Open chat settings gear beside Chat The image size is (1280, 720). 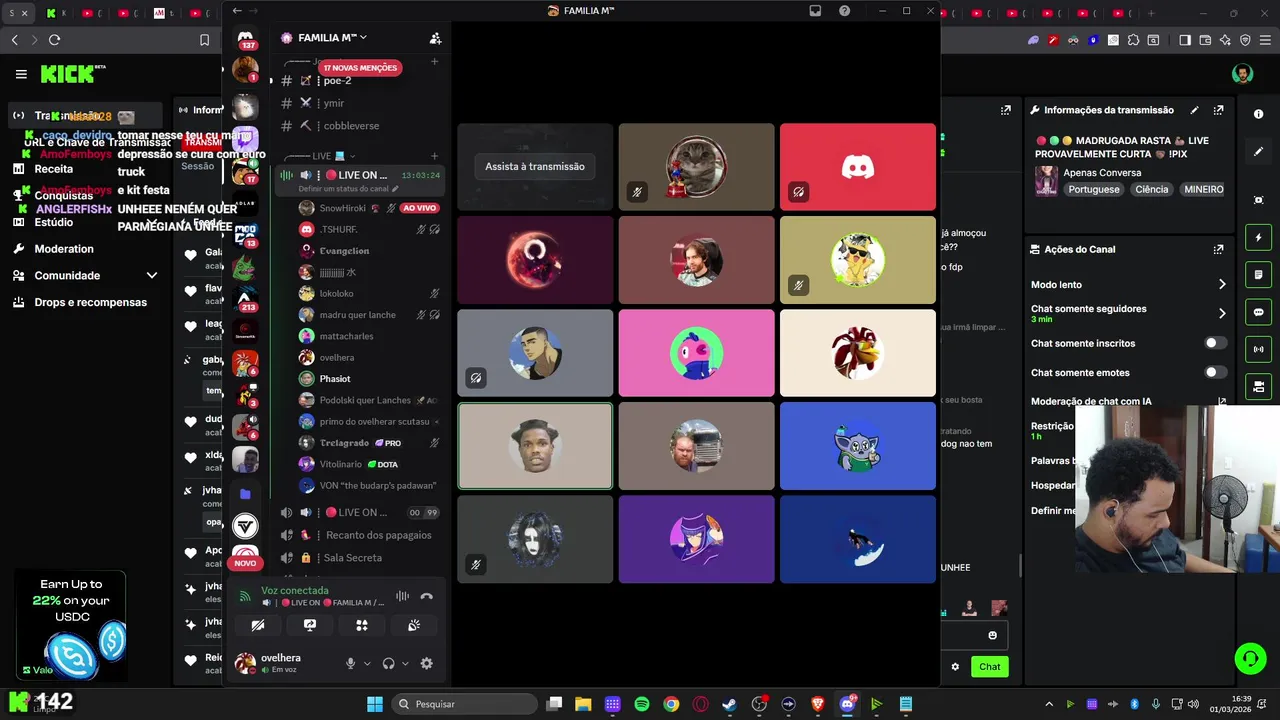tap(955, 667)
